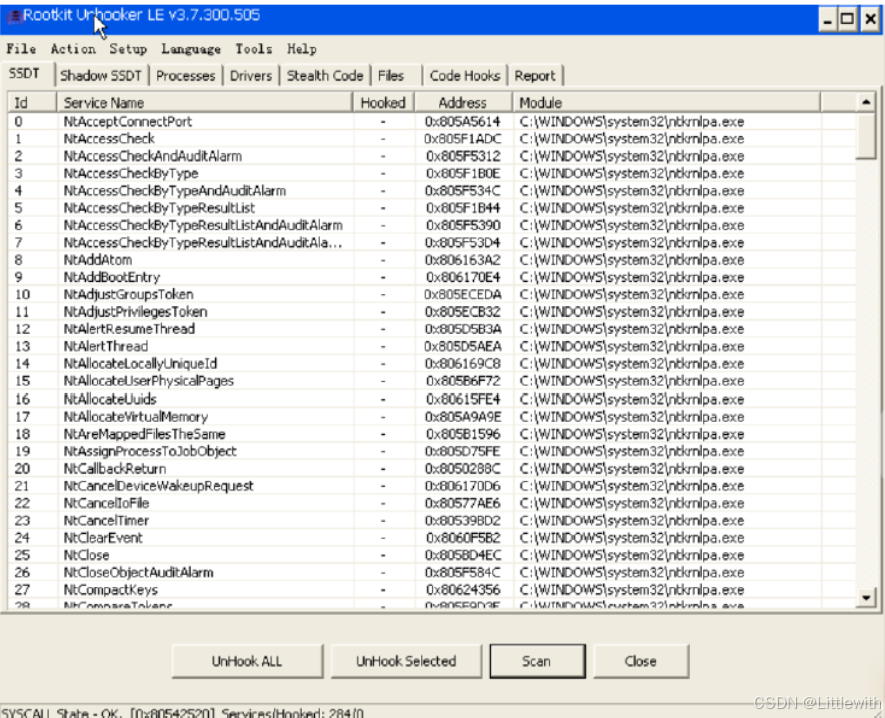The height and width of the screenshot is (718, 885).
Task: Sort by the Service Name column header
Action: [x=204, y=103]
